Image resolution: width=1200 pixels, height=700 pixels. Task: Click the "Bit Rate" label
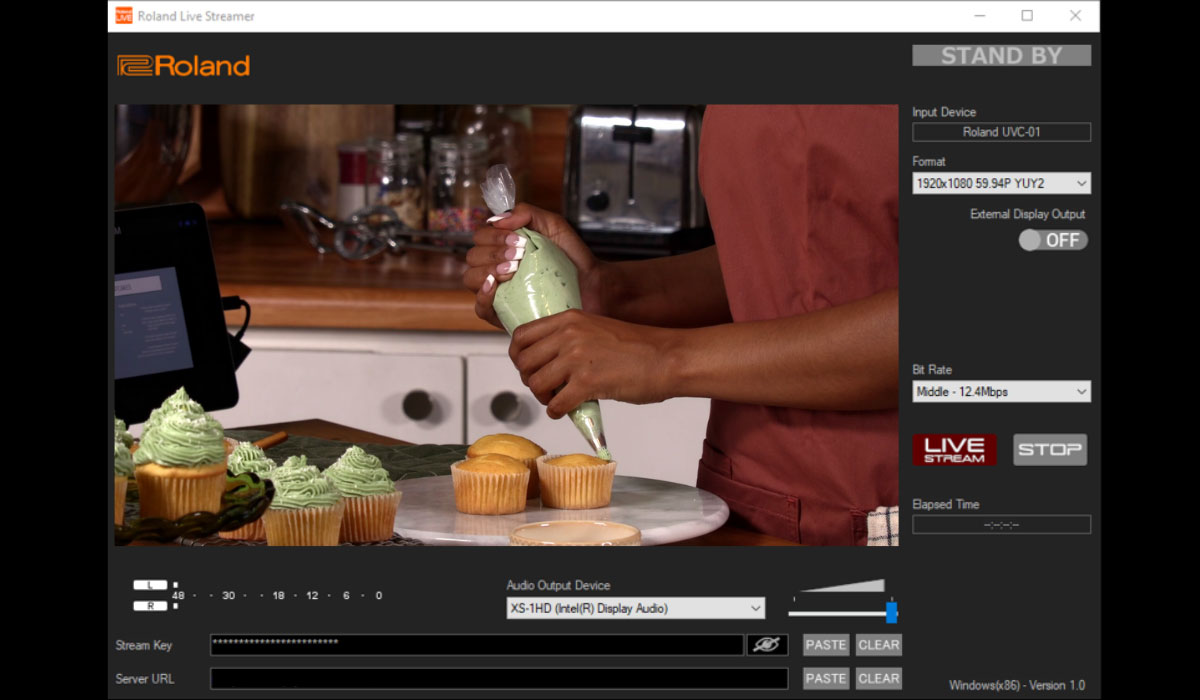point(932,370)
